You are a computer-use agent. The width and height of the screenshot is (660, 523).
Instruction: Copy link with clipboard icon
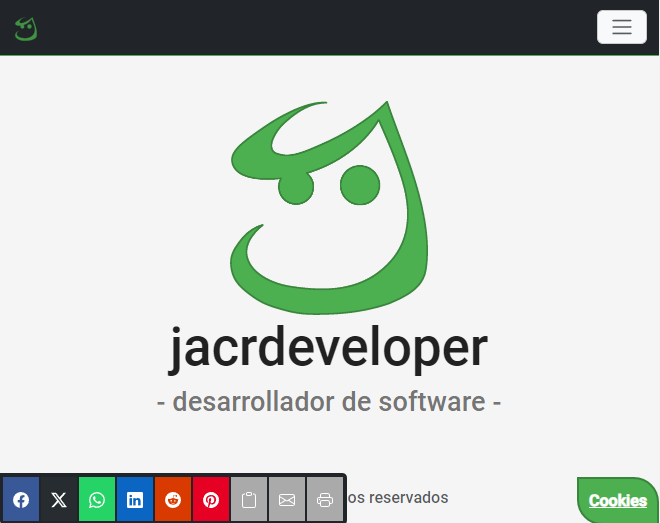[249, 499]
